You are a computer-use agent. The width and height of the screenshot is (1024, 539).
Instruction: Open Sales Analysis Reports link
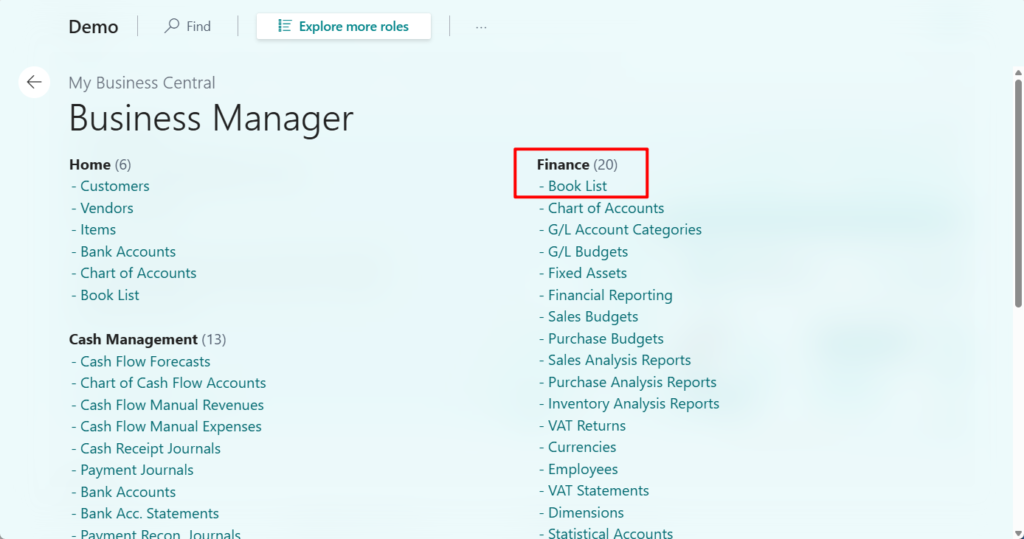point(619,360)
